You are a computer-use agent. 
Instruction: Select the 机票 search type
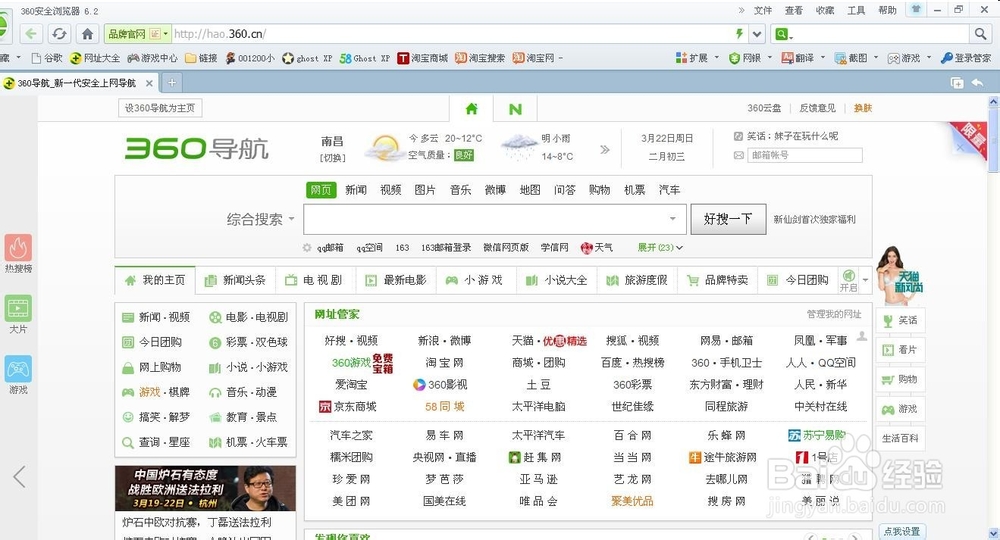click(x=635, y=189)
